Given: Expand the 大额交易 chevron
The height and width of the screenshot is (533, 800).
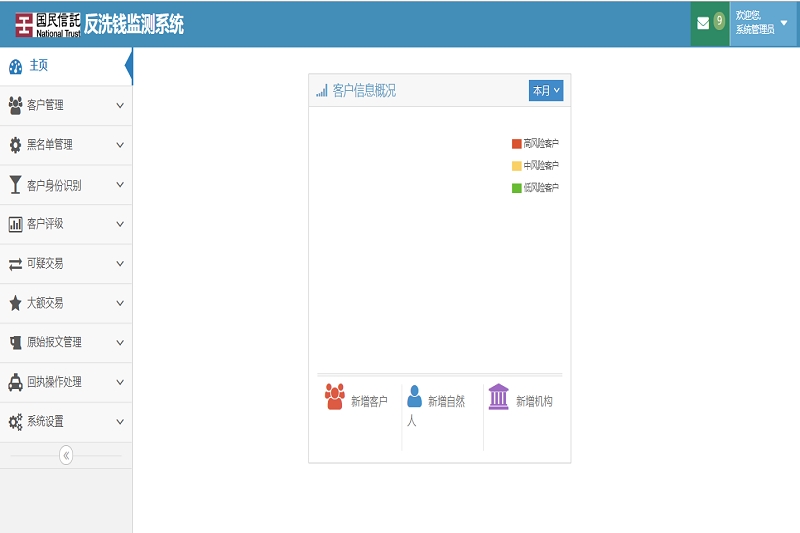Looking at the screenshot, I should pyautogui.click(x=120, y=303).
